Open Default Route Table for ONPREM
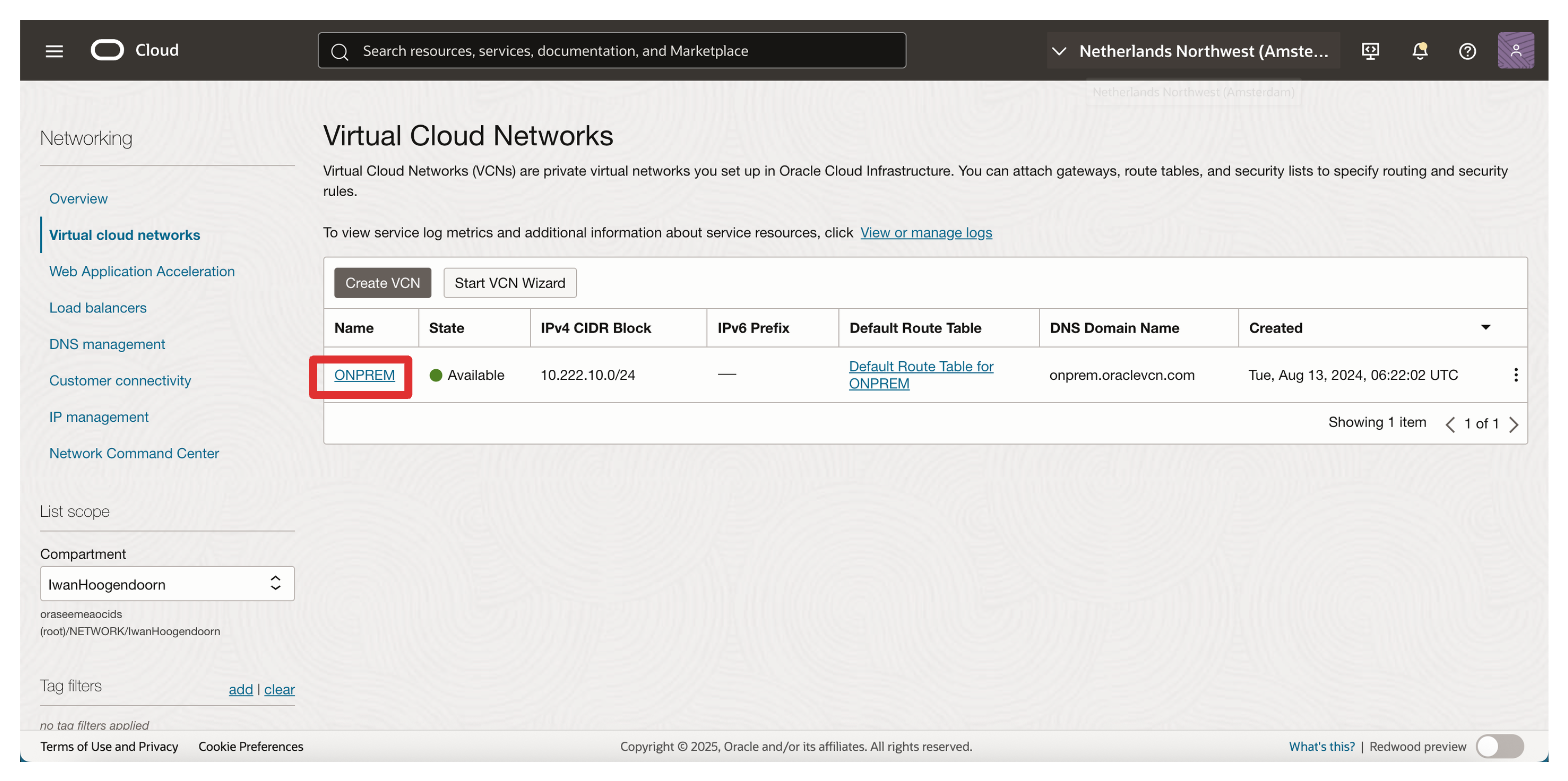This screenshot has width=1568, height=781. coord(920,374)
